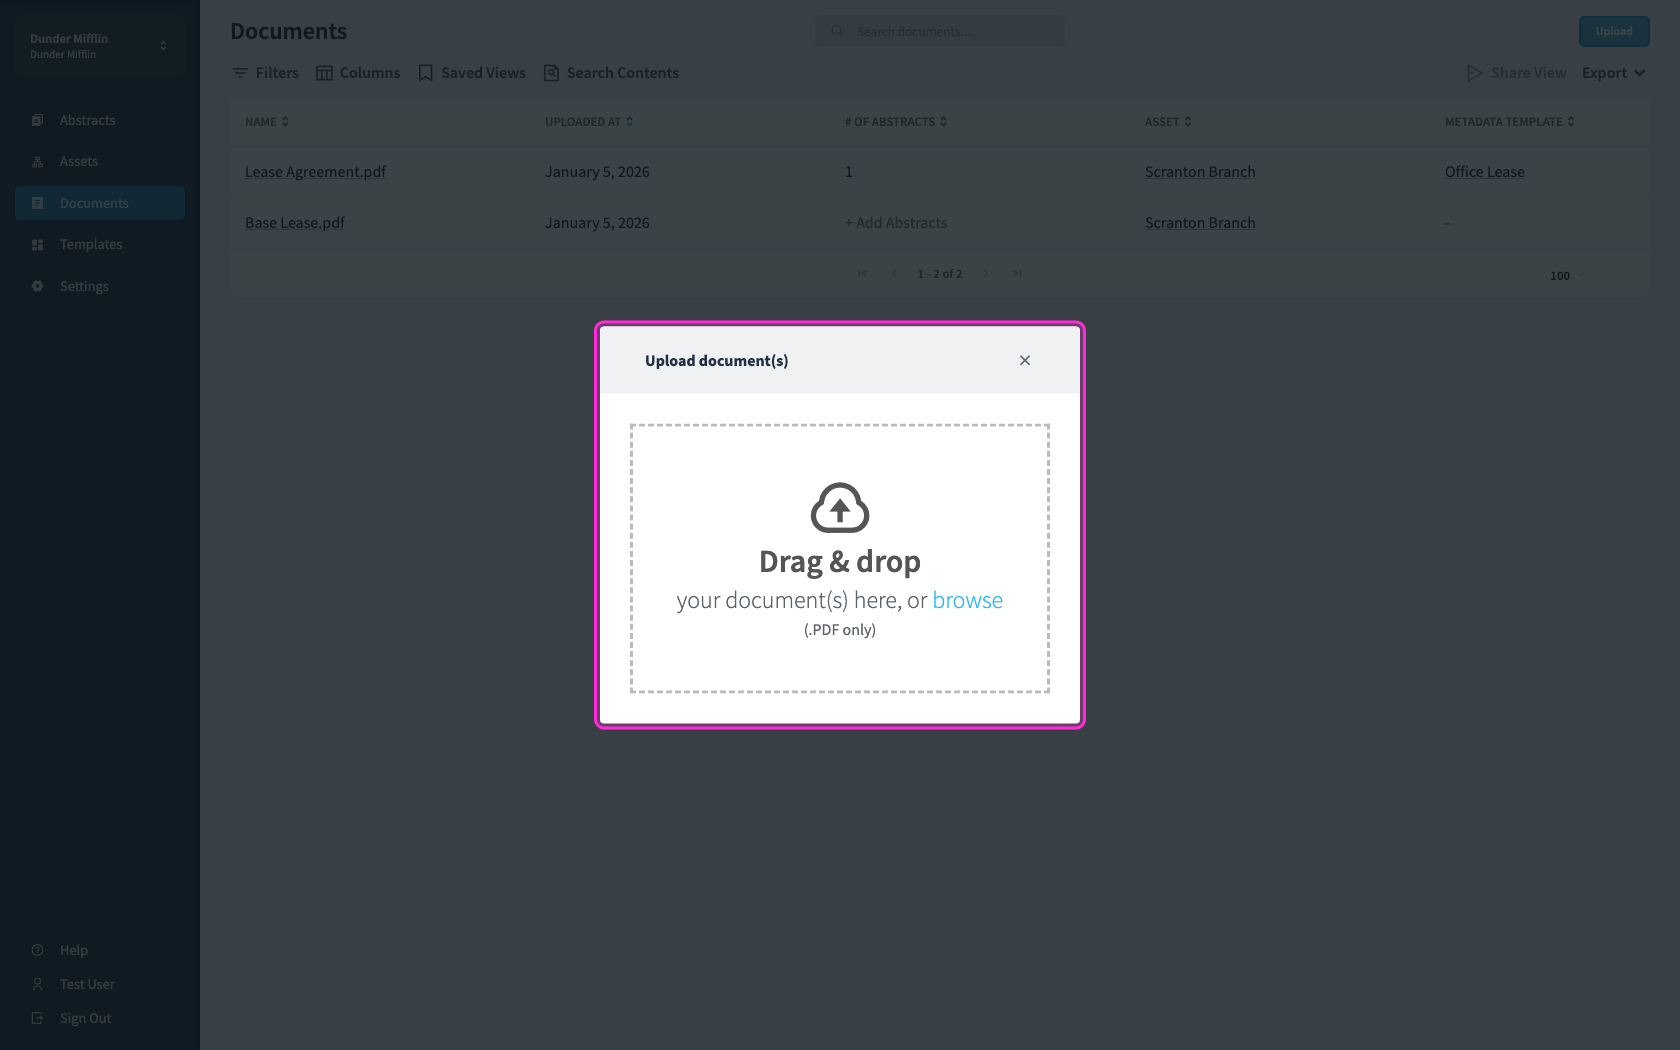Close the Upload document(s) dialog
Viewport: 1680px width, 1050px height.
pyautogui.click(x=1024, y=360)
